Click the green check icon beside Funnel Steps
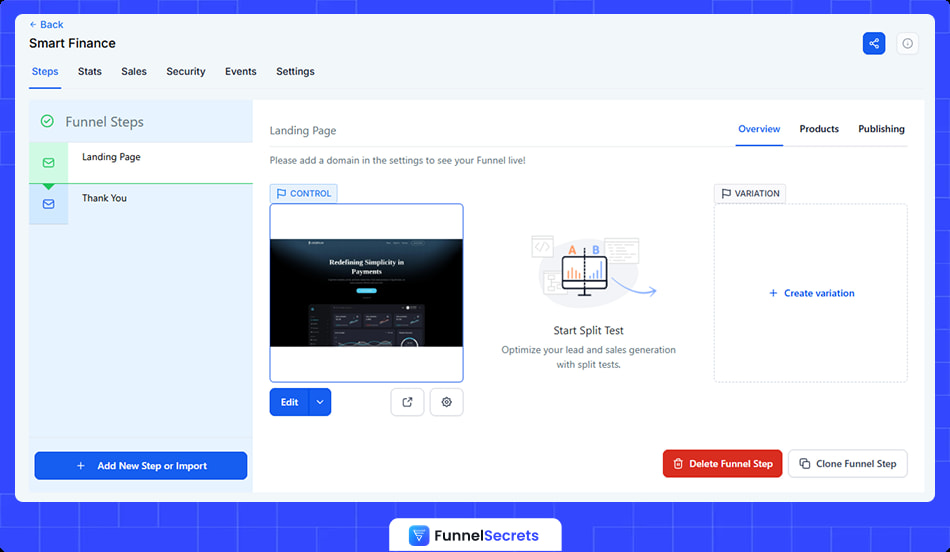 tap(47, 121)
